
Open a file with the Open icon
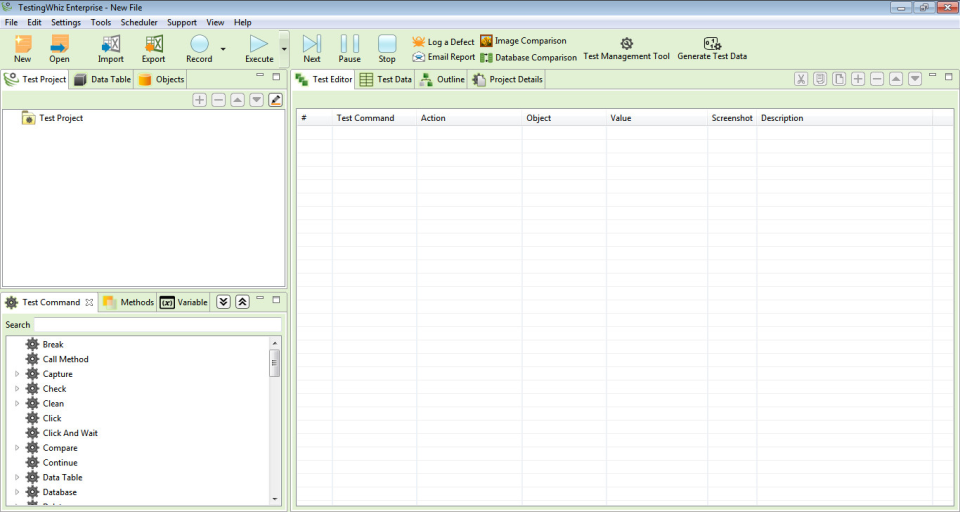pyautogui.click(x=59, y=48)
